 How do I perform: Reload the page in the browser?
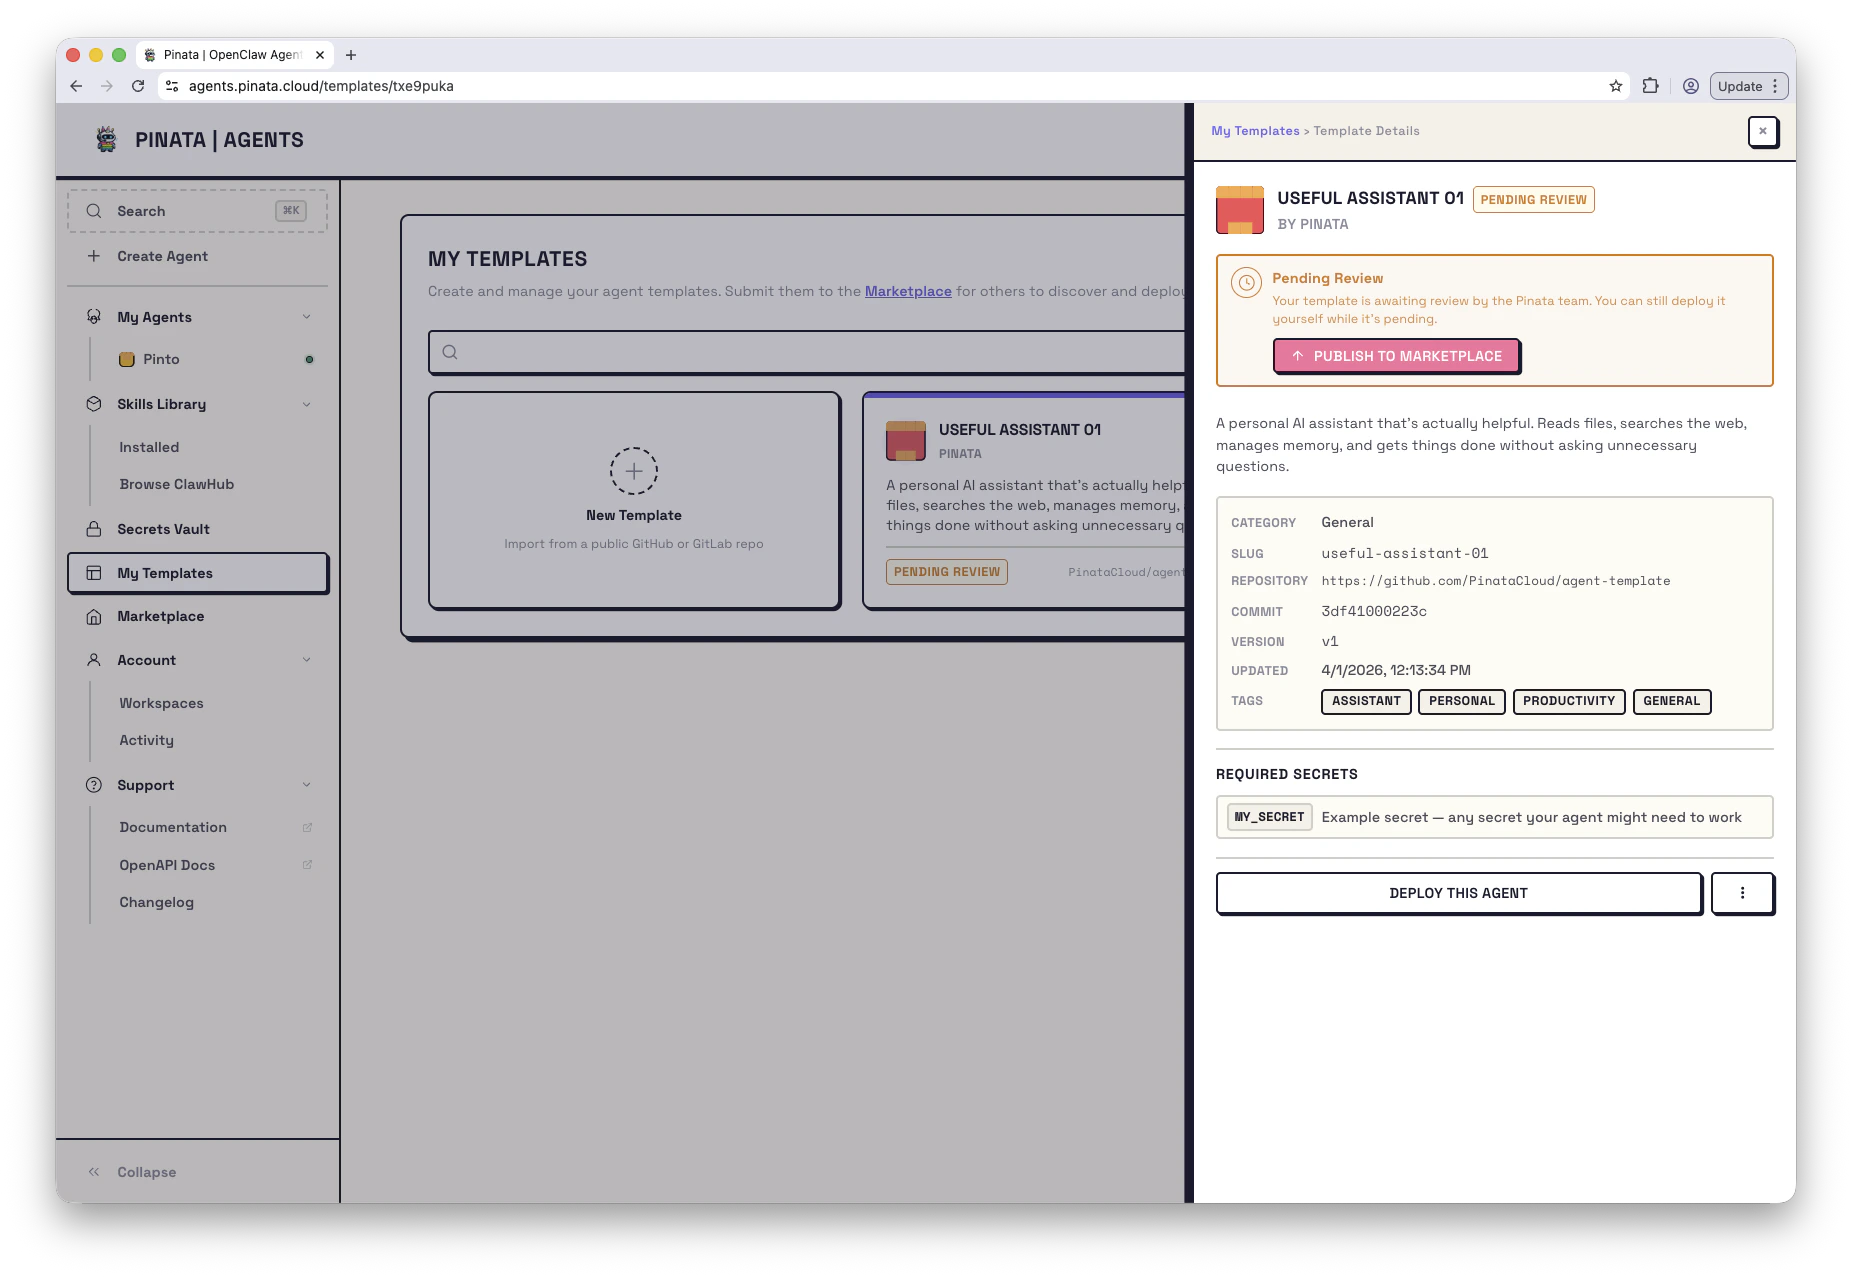click(138, 86)
